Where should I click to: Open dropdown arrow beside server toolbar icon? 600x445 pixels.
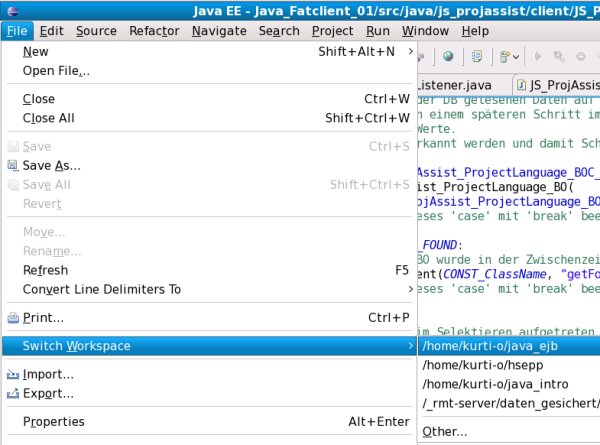tap(518, 56)
